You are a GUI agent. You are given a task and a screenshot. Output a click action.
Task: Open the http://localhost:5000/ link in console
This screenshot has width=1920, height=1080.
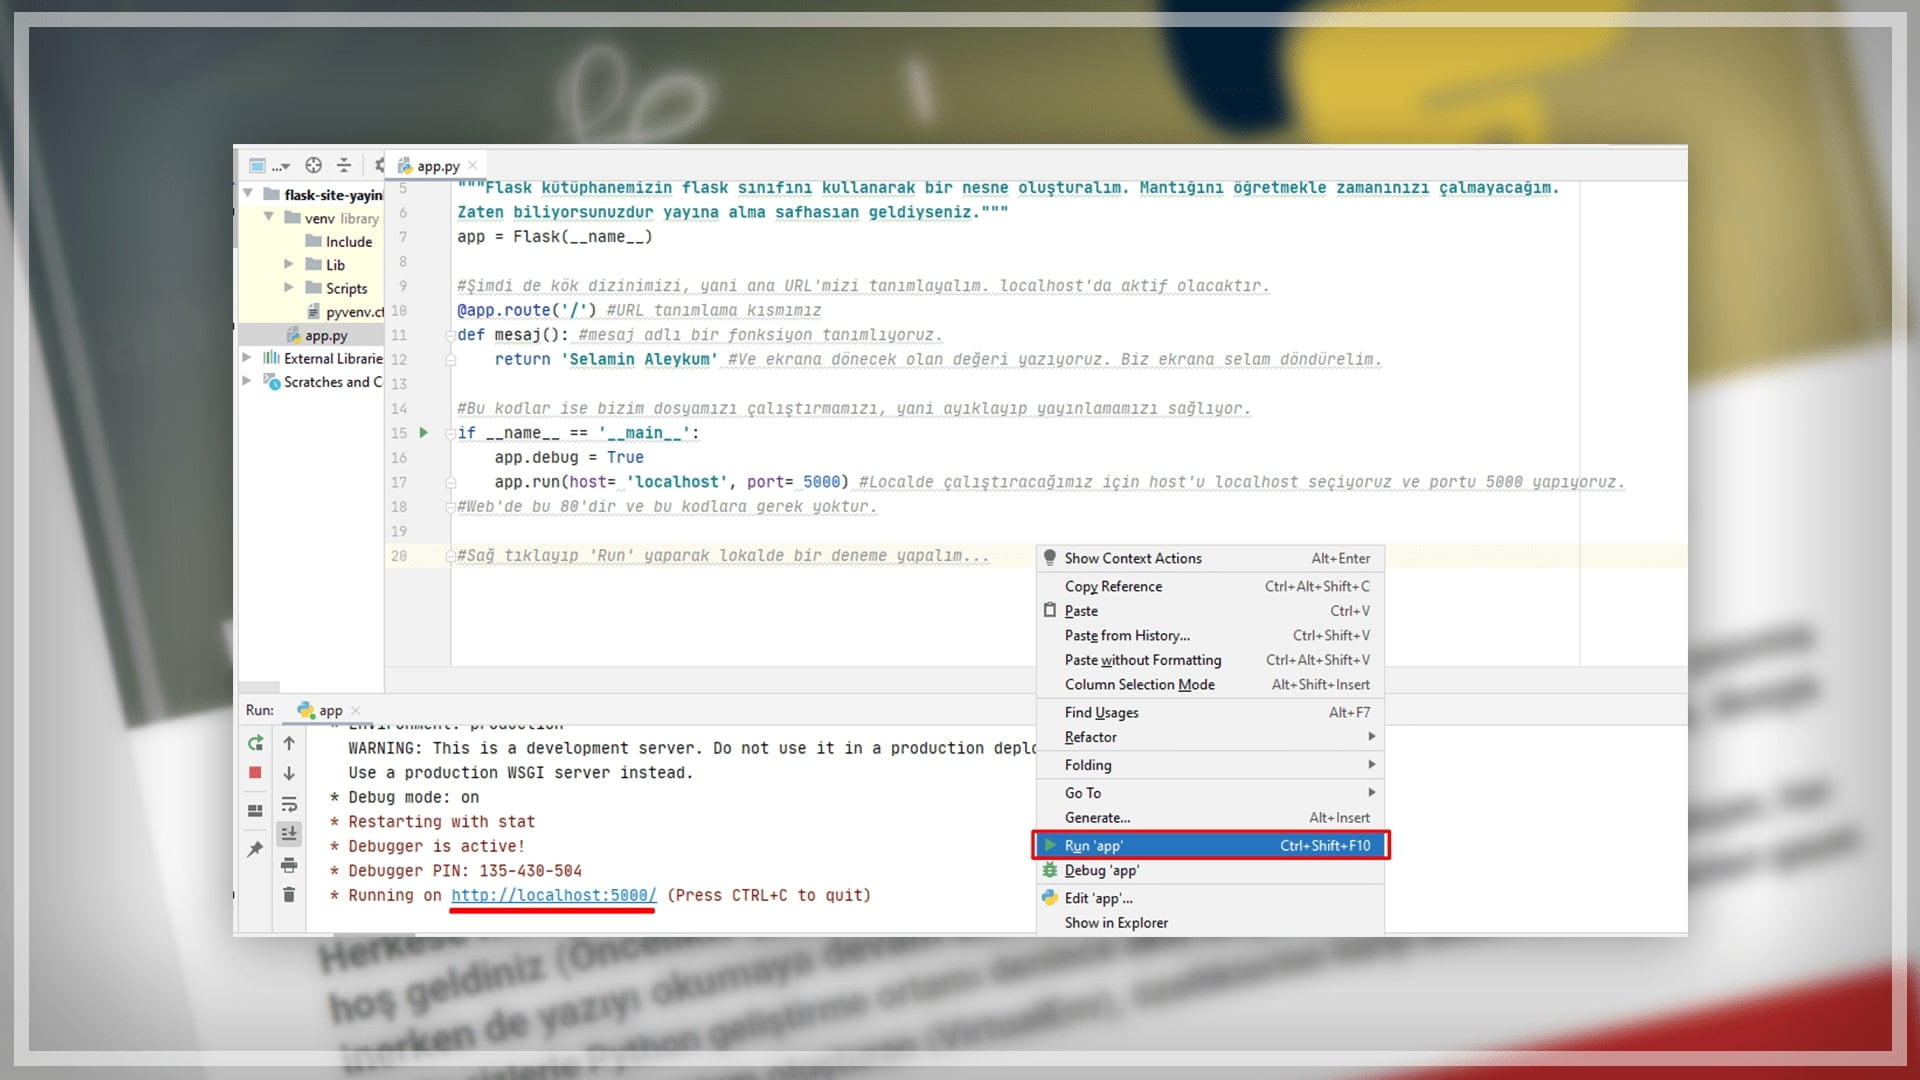click(x=553, y=896)
